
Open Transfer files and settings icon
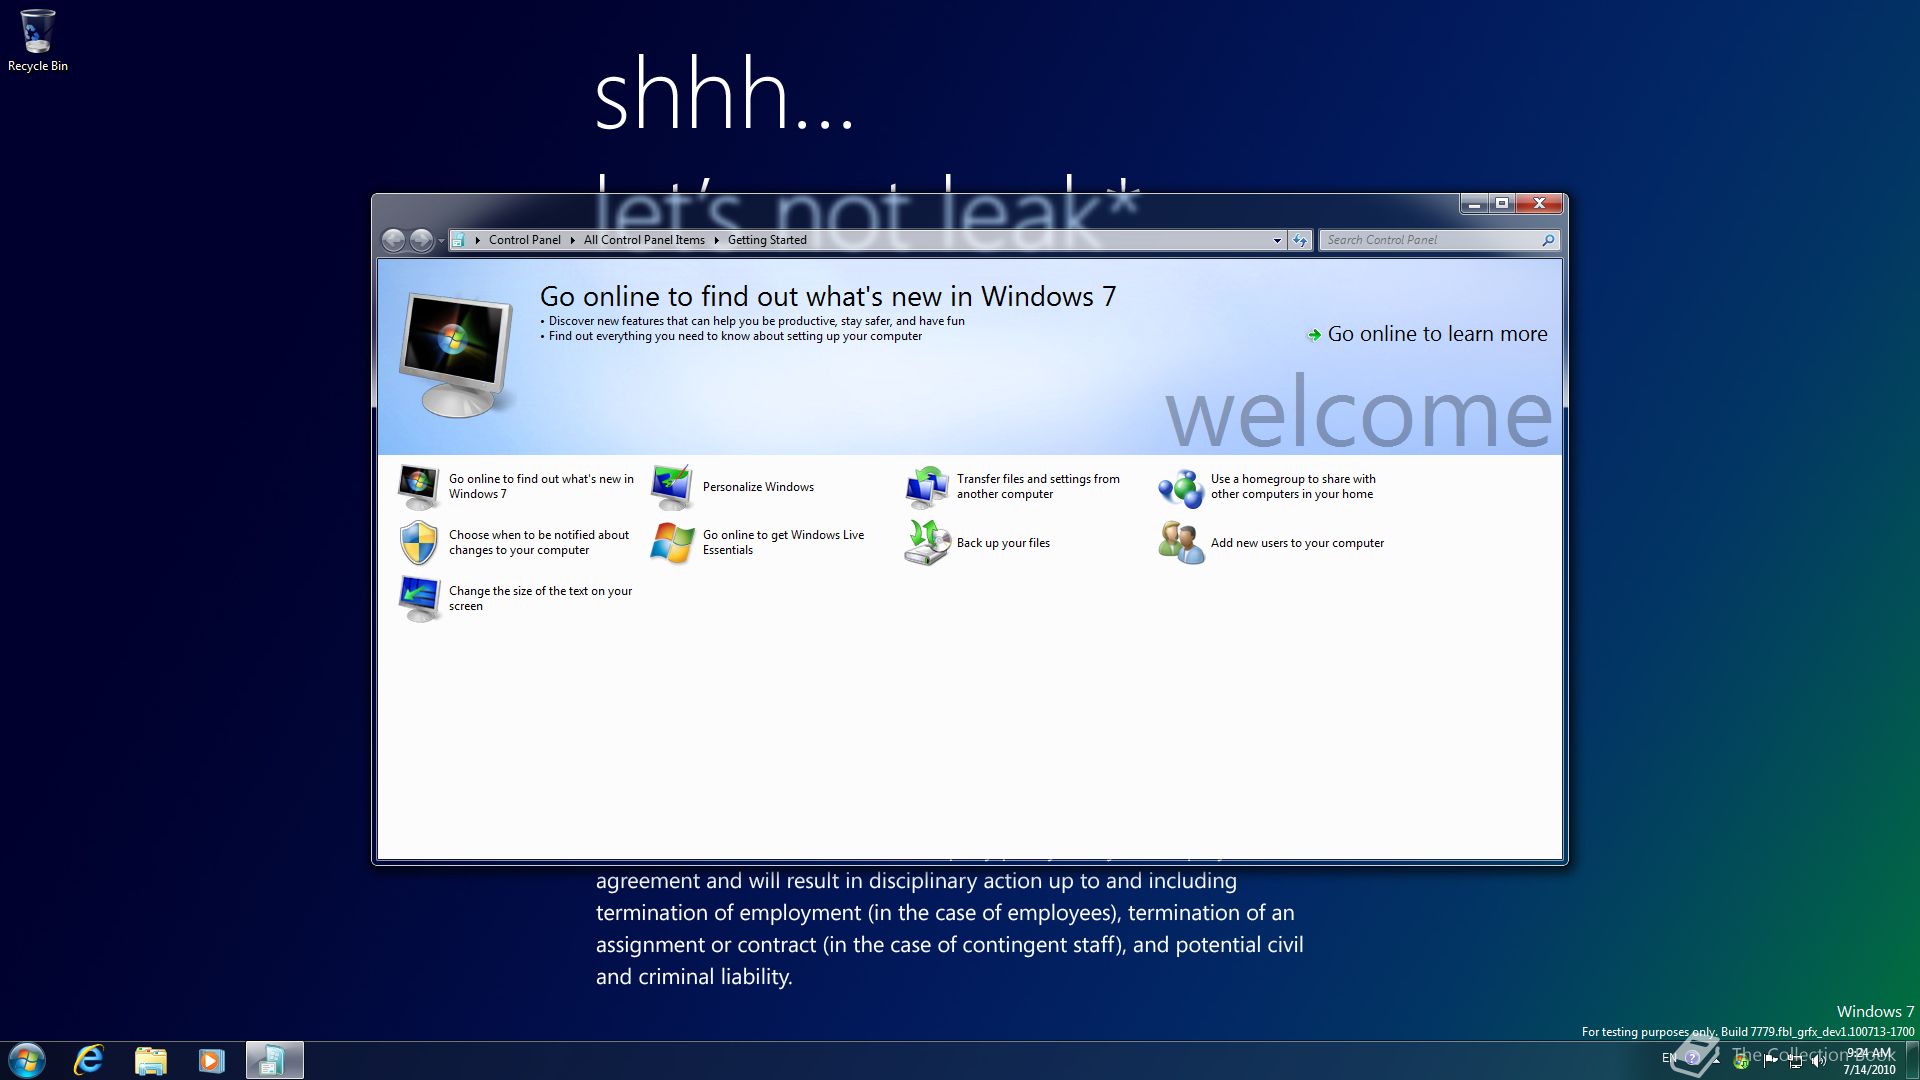927,487
